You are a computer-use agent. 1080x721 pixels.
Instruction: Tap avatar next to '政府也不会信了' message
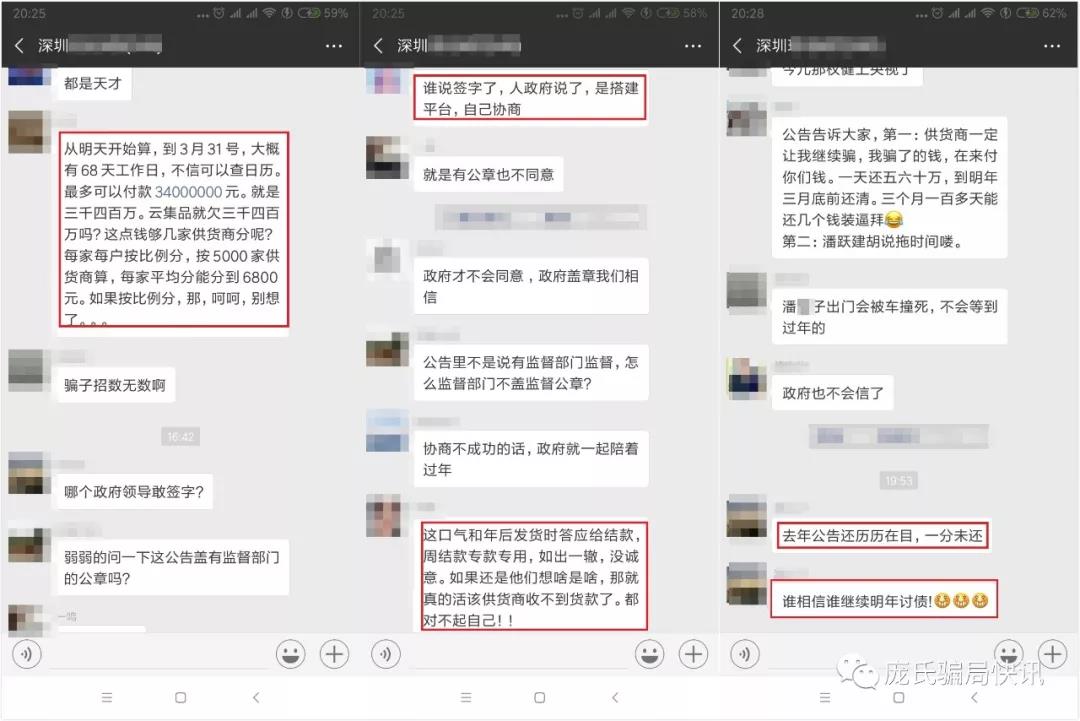point(746,377)
